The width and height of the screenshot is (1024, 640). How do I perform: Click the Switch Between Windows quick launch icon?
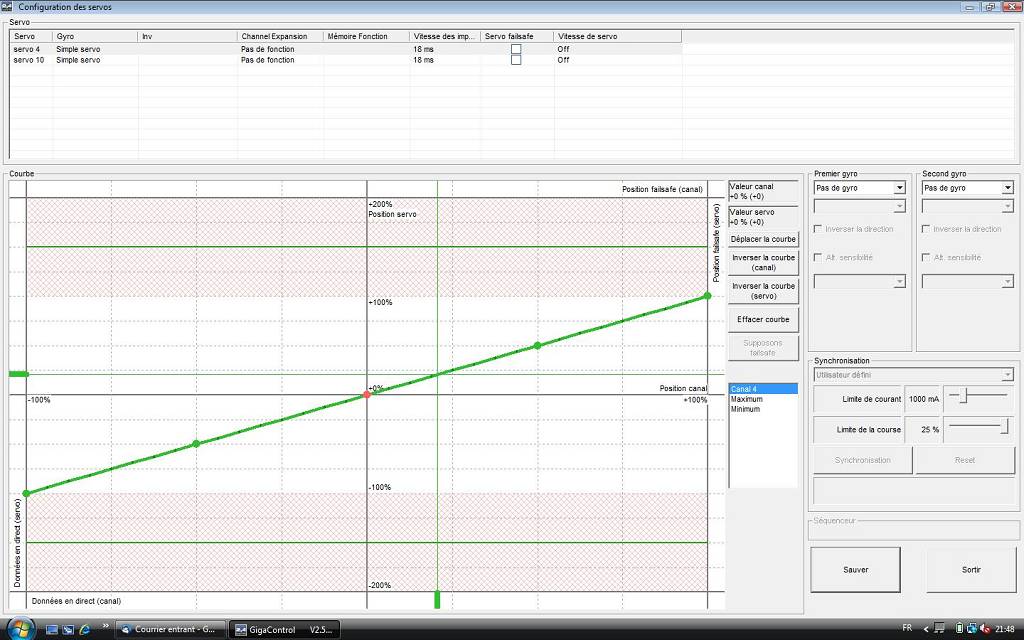pos(69,630)
